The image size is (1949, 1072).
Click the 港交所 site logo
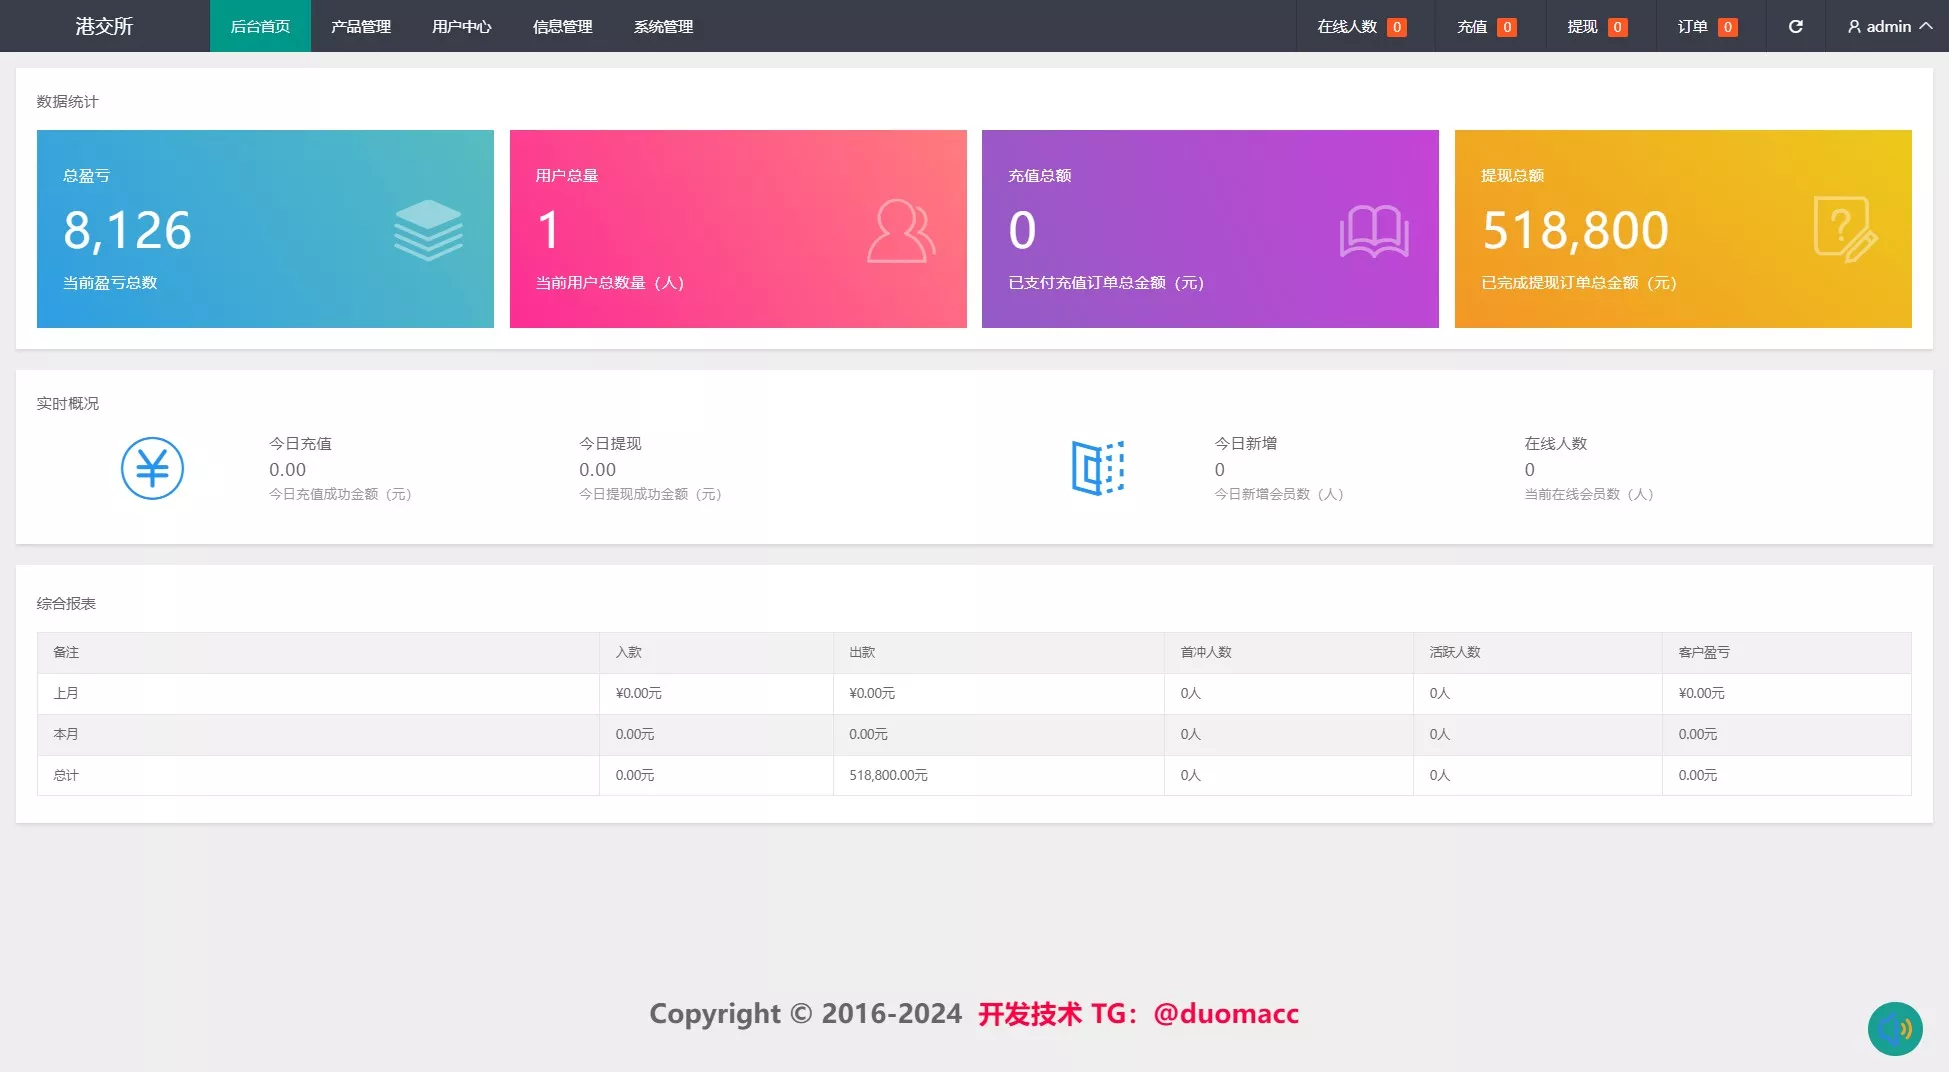(104, 26)
